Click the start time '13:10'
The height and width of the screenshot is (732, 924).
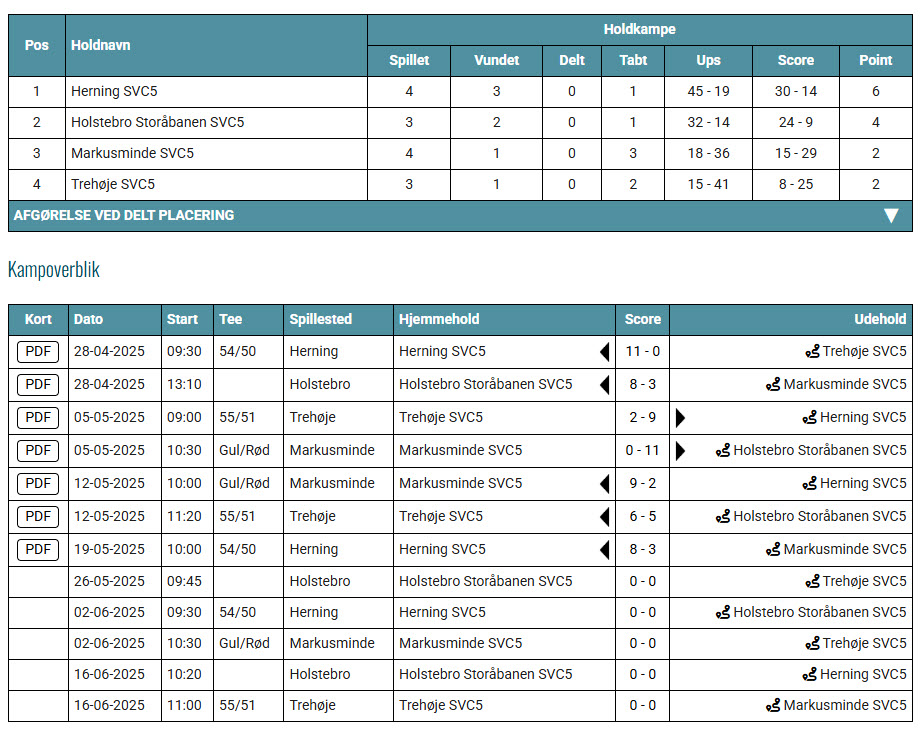tap(184, 385)
